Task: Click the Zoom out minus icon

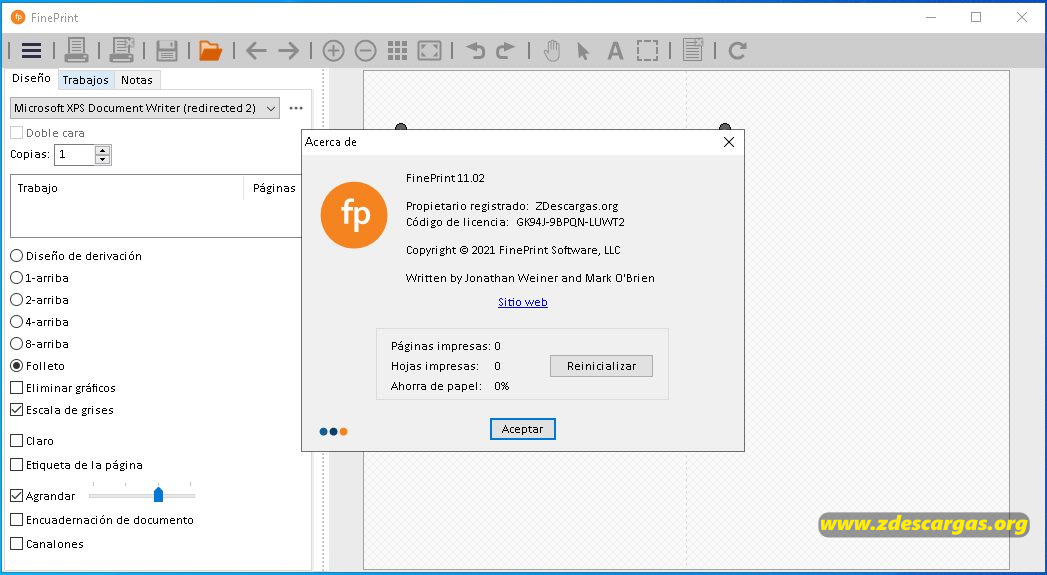Action: click(365, 51)
